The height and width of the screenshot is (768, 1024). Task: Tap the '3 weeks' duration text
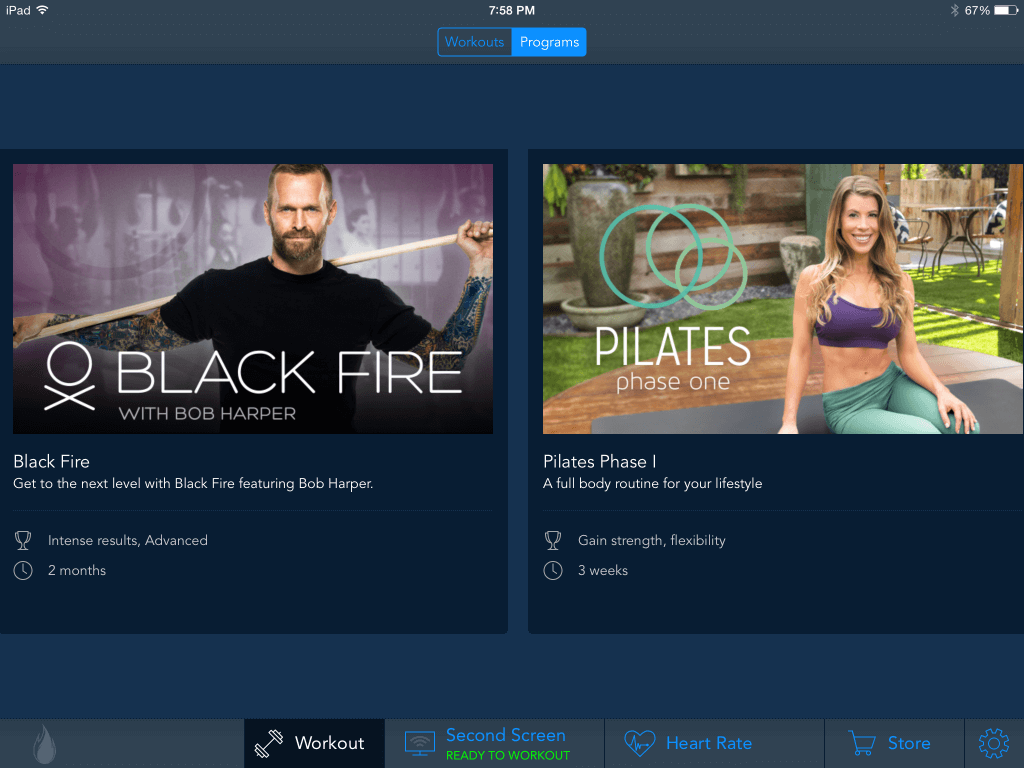click(602, 570)
